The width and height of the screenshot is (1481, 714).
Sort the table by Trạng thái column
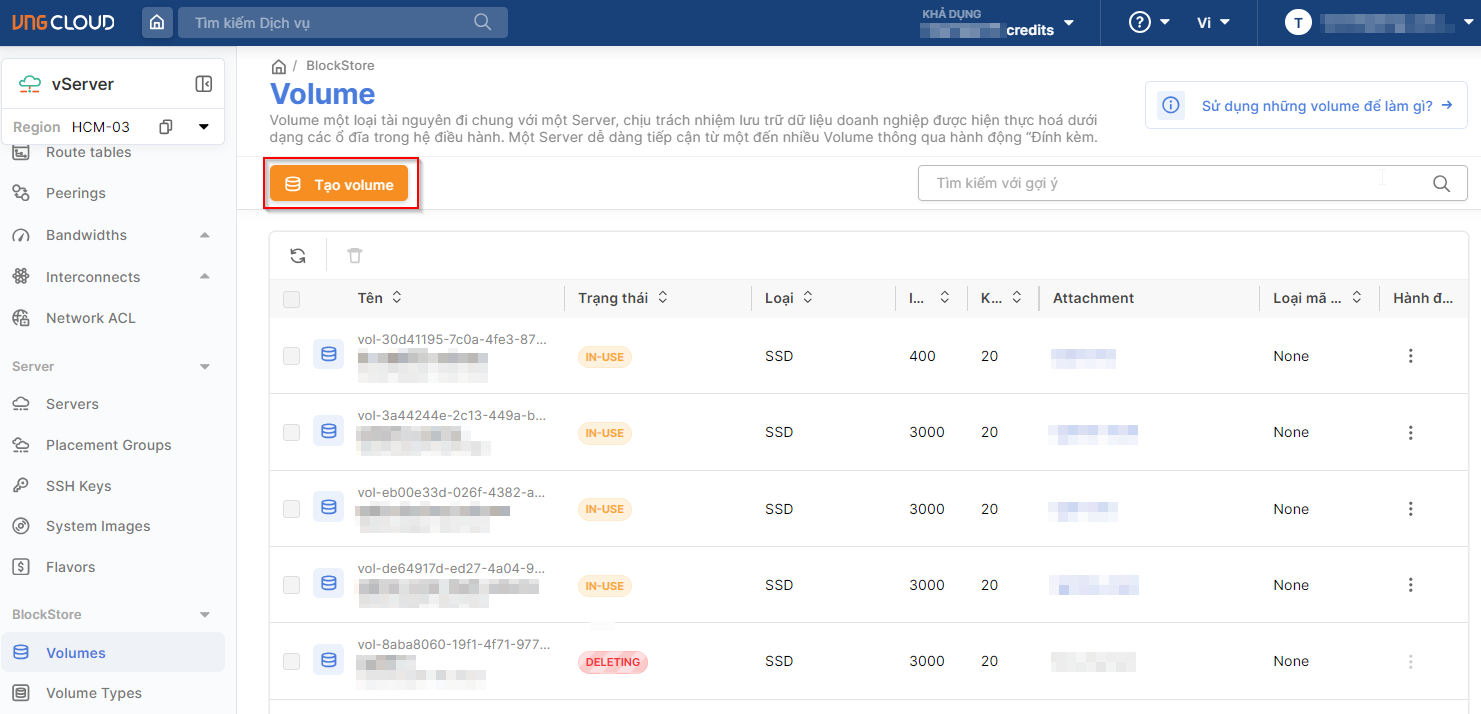(x=662, y=298)
